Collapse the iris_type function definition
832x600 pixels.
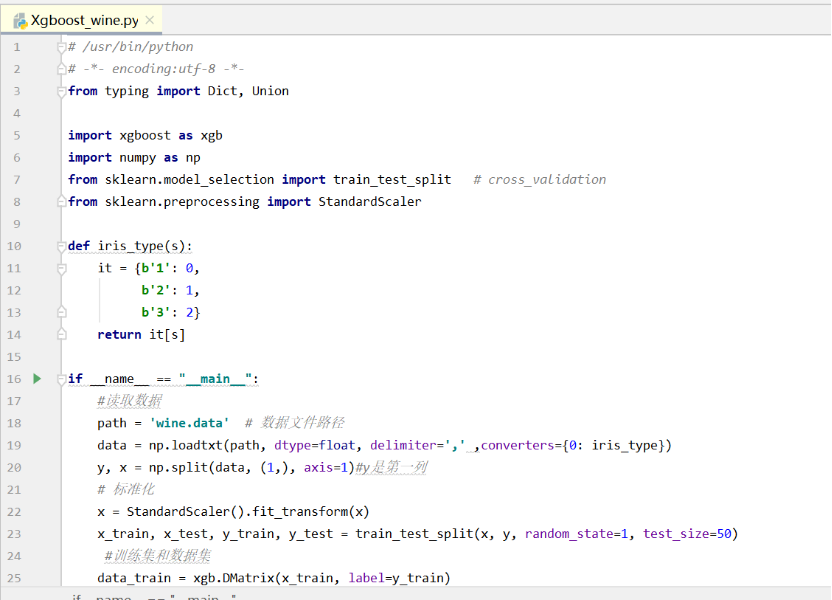point(60,245)
